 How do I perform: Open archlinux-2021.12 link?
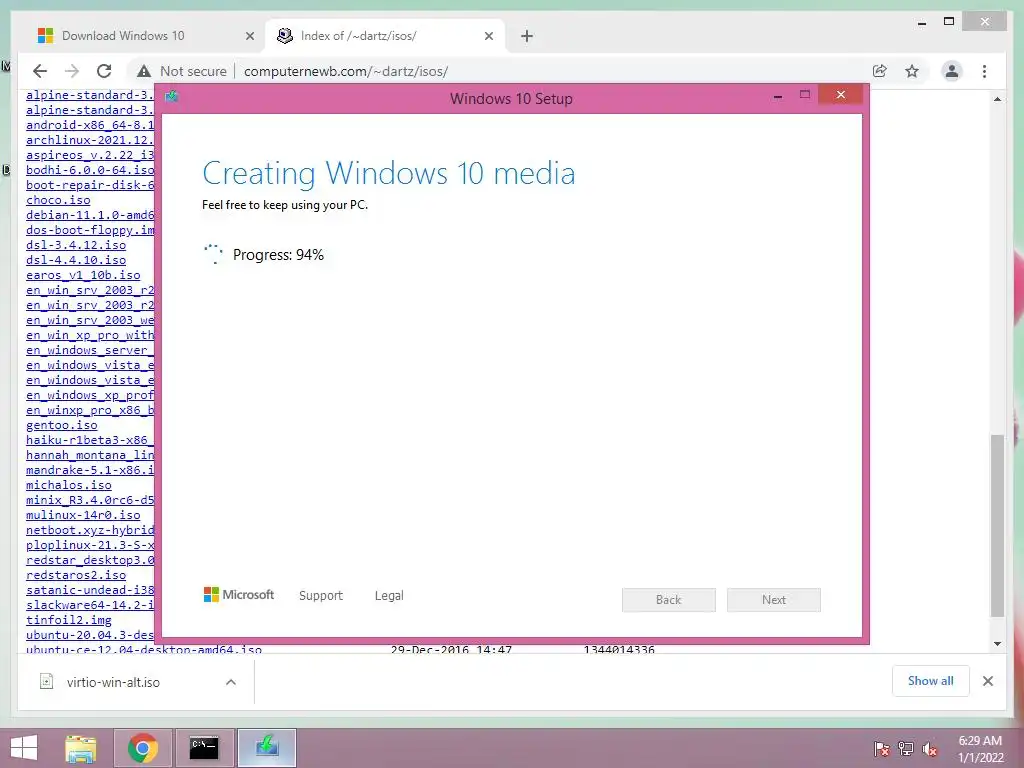(90, 140)
